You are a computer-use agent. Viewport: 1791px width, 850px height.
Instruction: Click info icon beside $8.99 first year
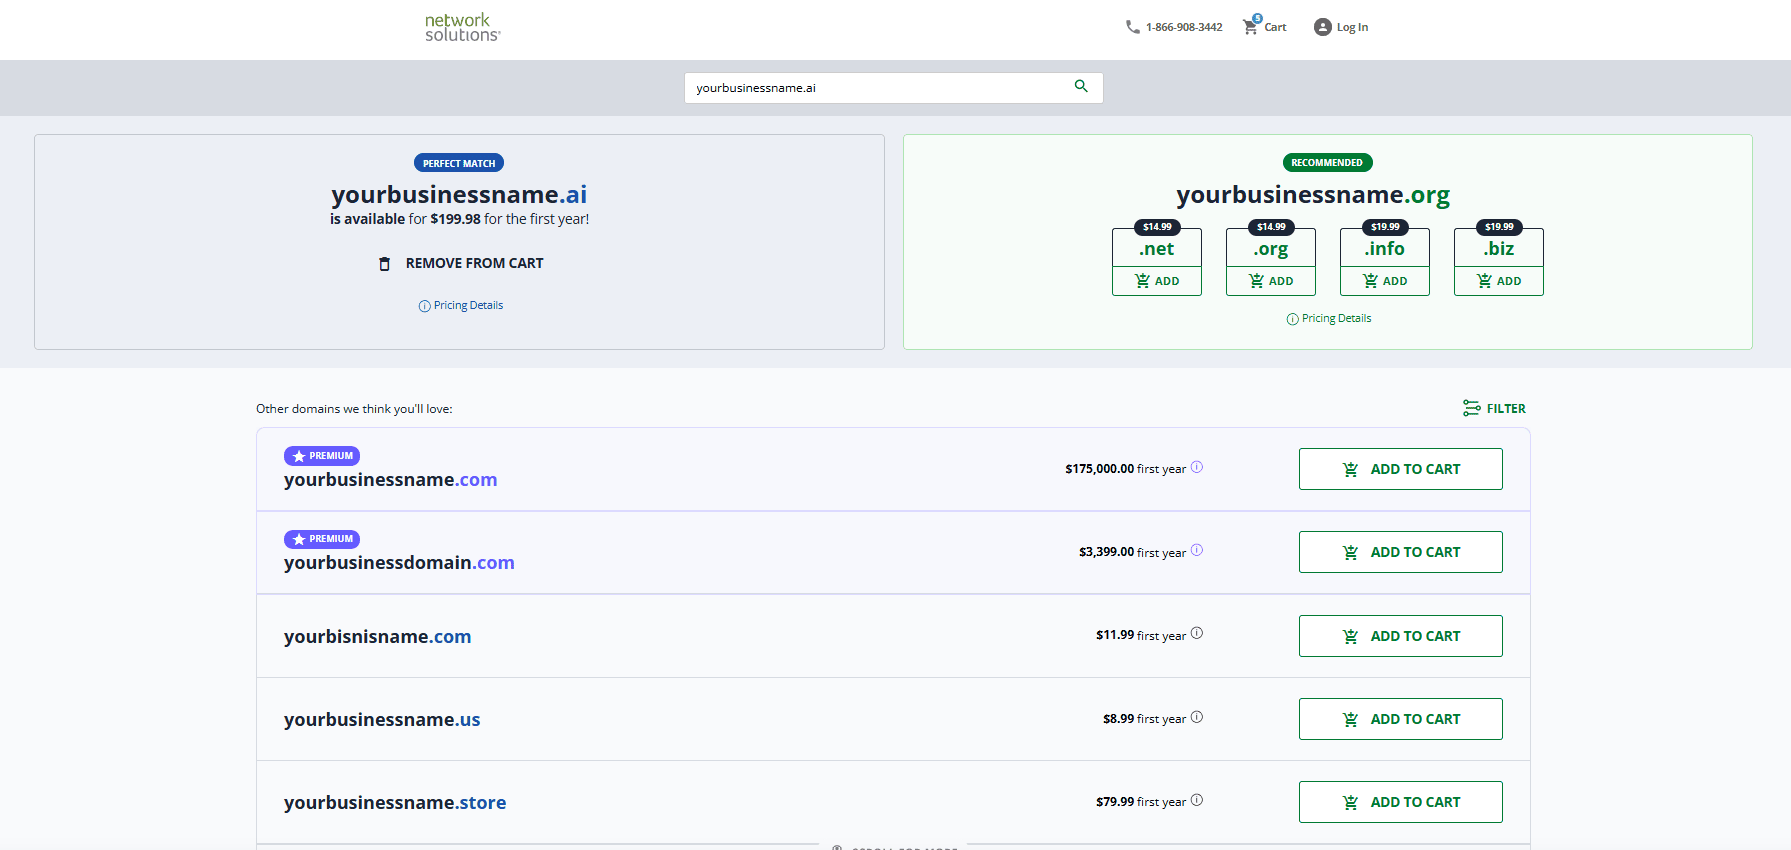pyautogui.click(x=1197, y=717)
